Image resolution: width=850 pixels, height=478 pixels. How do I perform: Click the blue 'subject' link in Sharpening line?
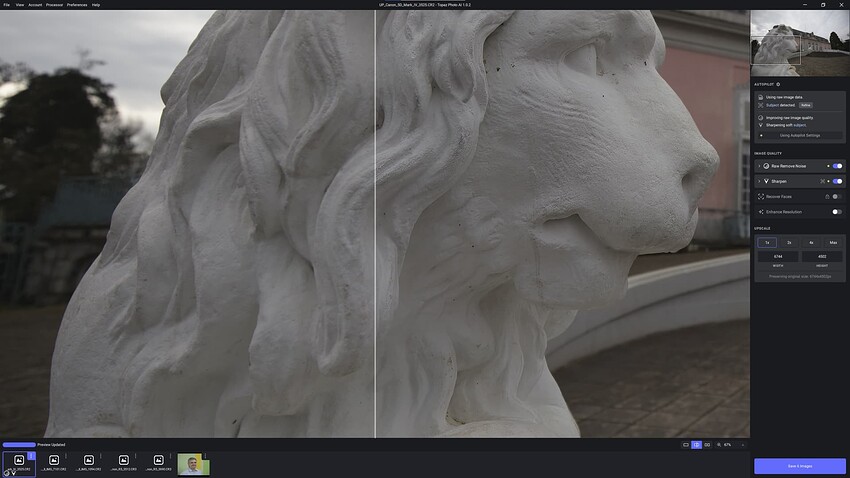tap(800, 125)
